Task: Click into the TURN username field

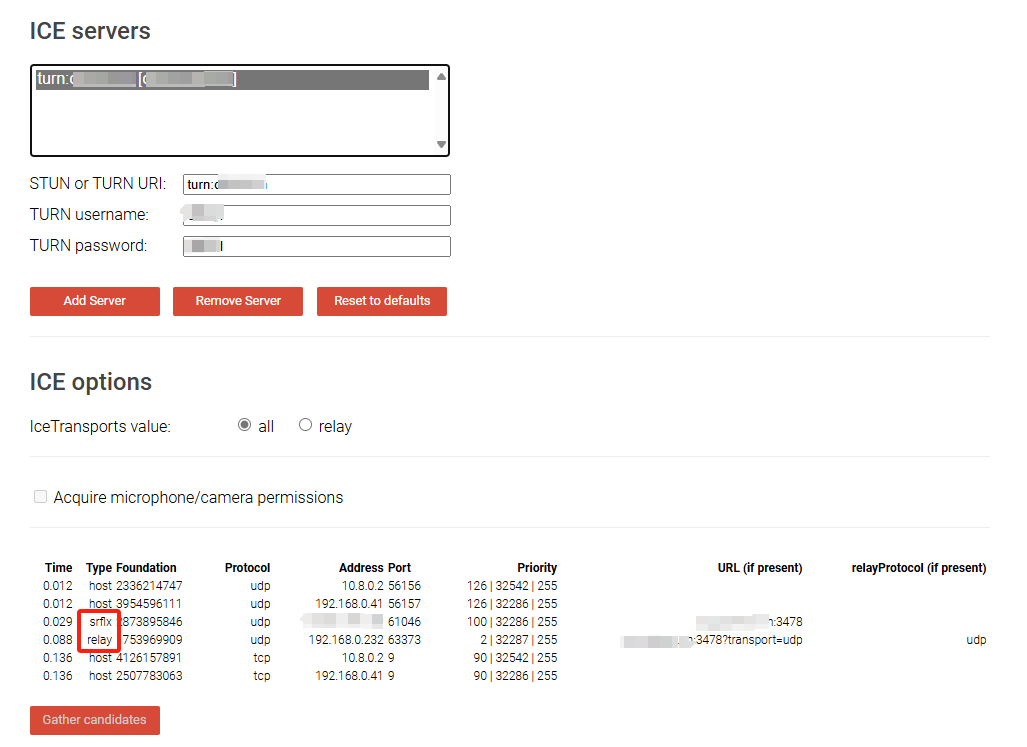Action: (x=317, y=215)
